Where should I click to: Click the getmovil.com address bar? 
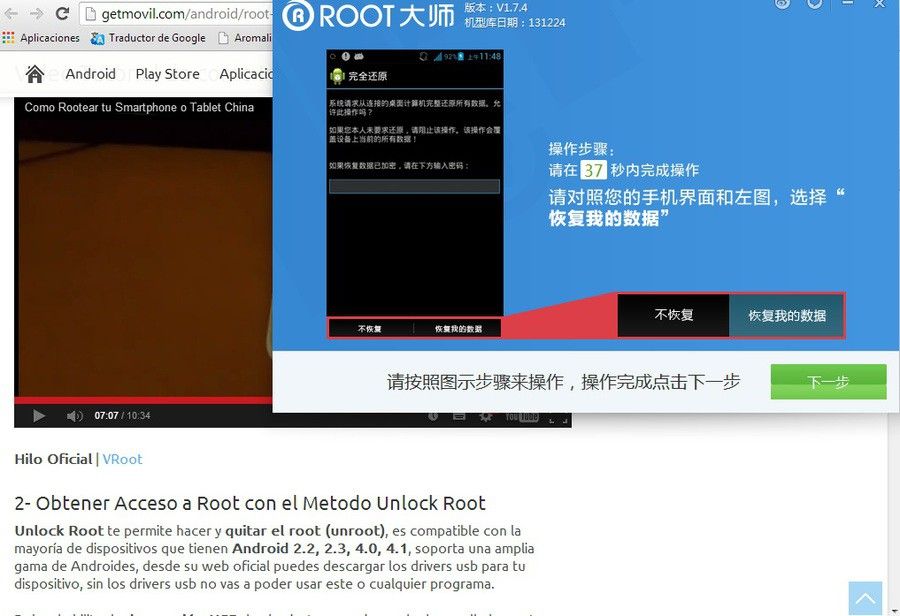coord(176,13)
